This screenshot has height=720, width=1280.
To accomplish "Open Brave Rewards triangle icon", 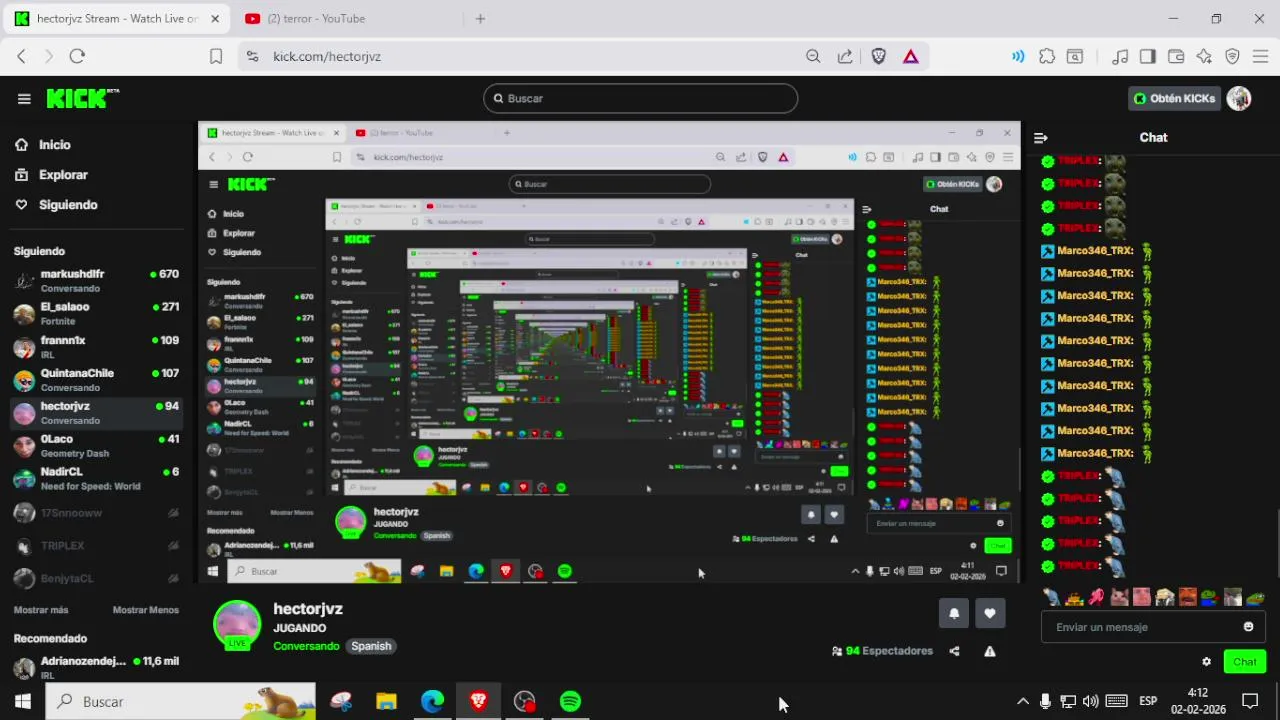I will pyautogui.click(x=911, y=57).
